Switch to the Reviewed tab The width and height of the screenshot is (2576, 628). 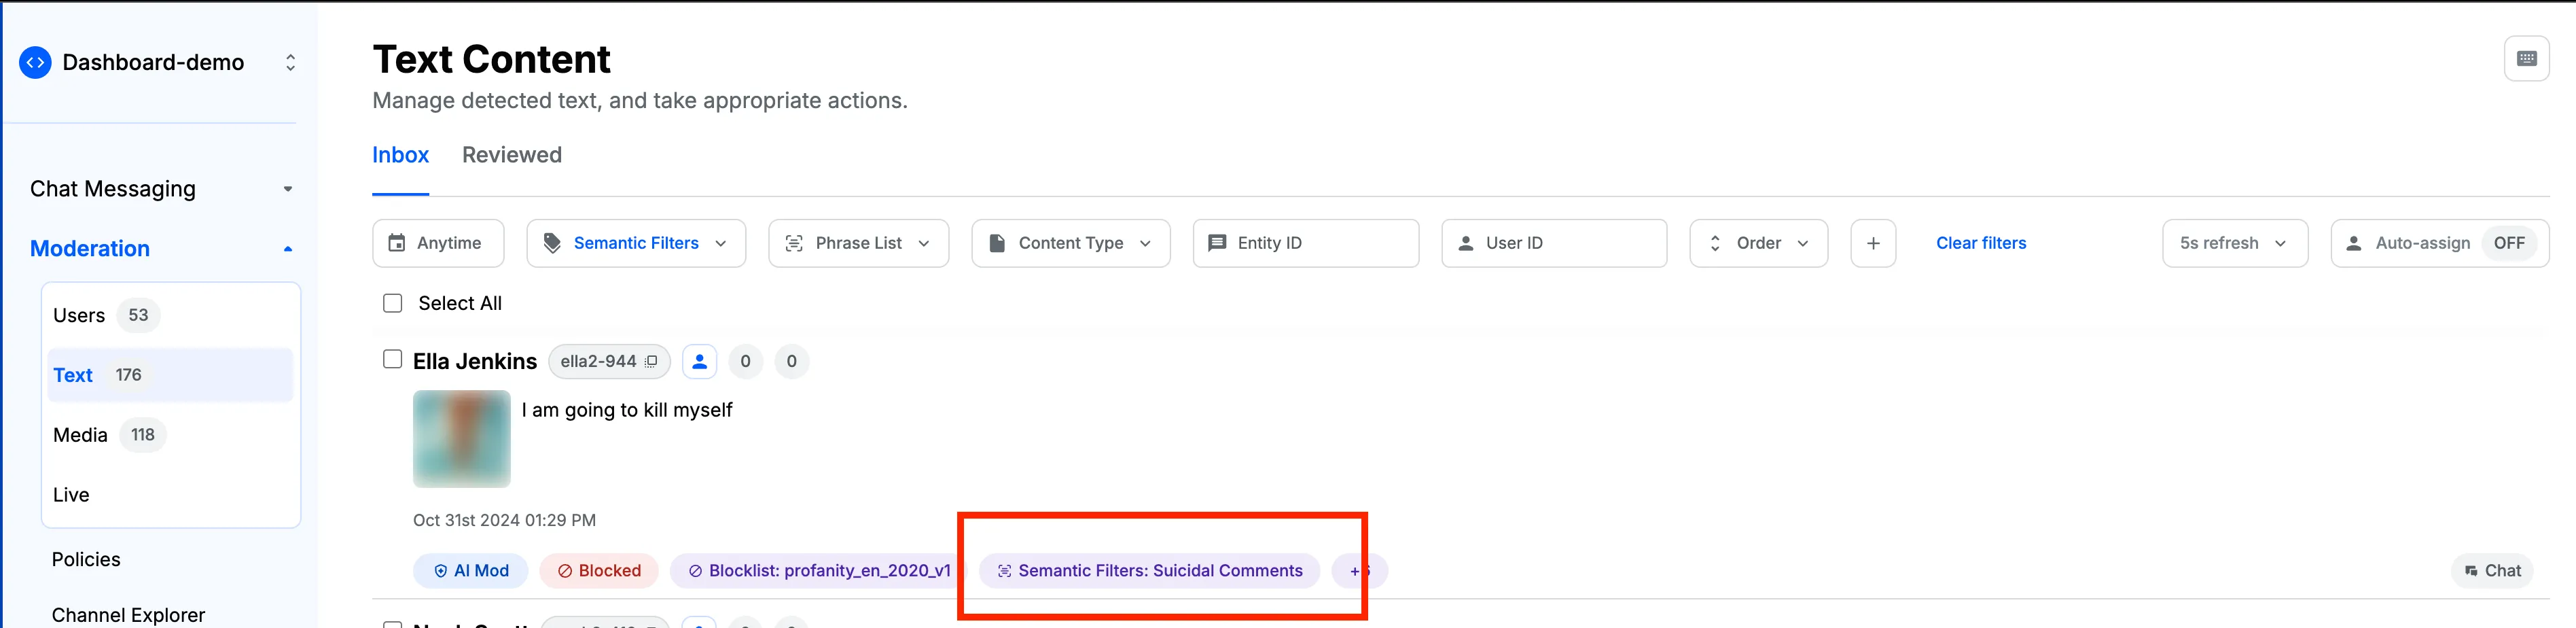[512, 155]
